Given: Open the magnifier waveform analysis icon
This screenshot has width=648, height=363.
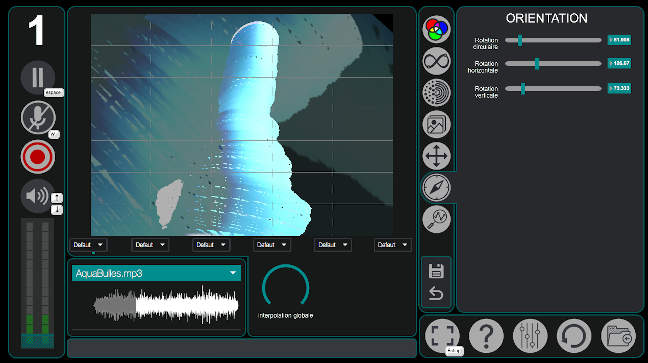Looking at the screenshot, I should click(436, 219).
